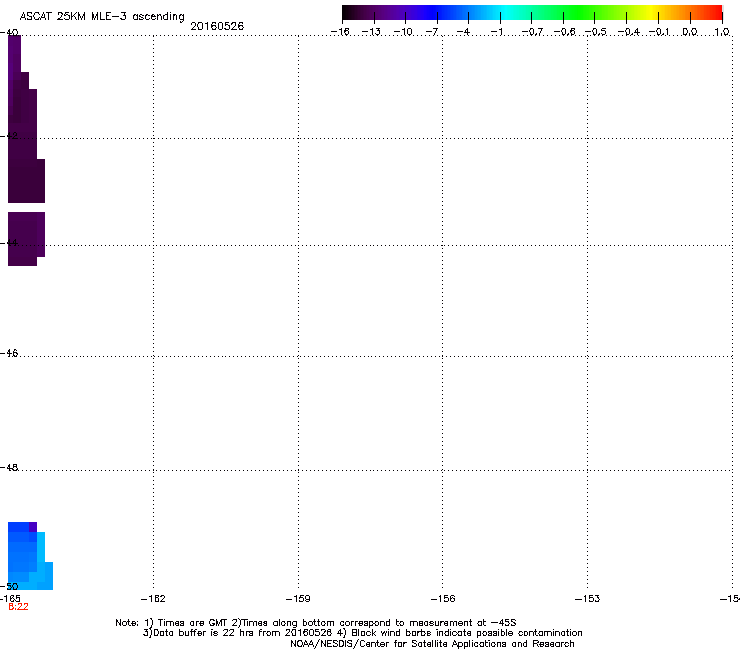Viewport: 740px width, 650px height.
Task: Click the -48 latitude axis label
Action: click(x=9, y=467)
